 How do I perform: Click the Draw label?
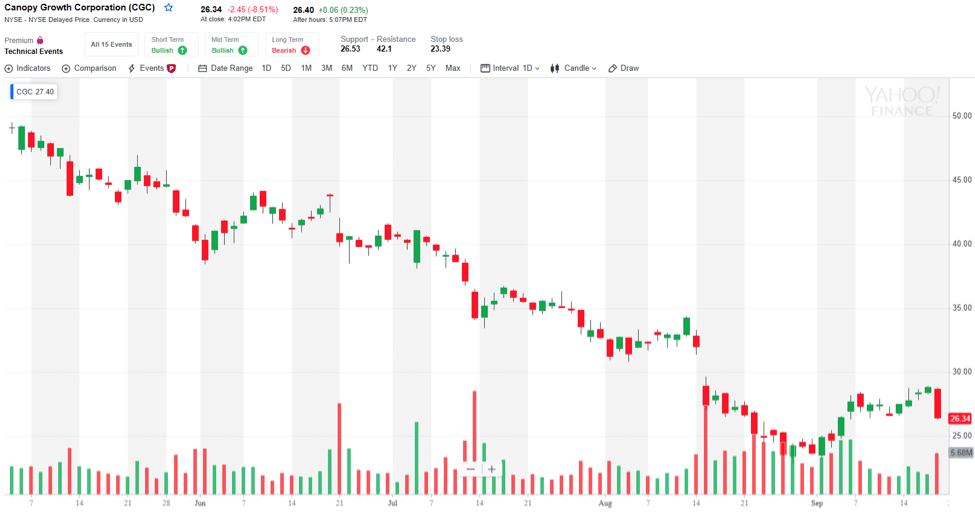(629, 68)
